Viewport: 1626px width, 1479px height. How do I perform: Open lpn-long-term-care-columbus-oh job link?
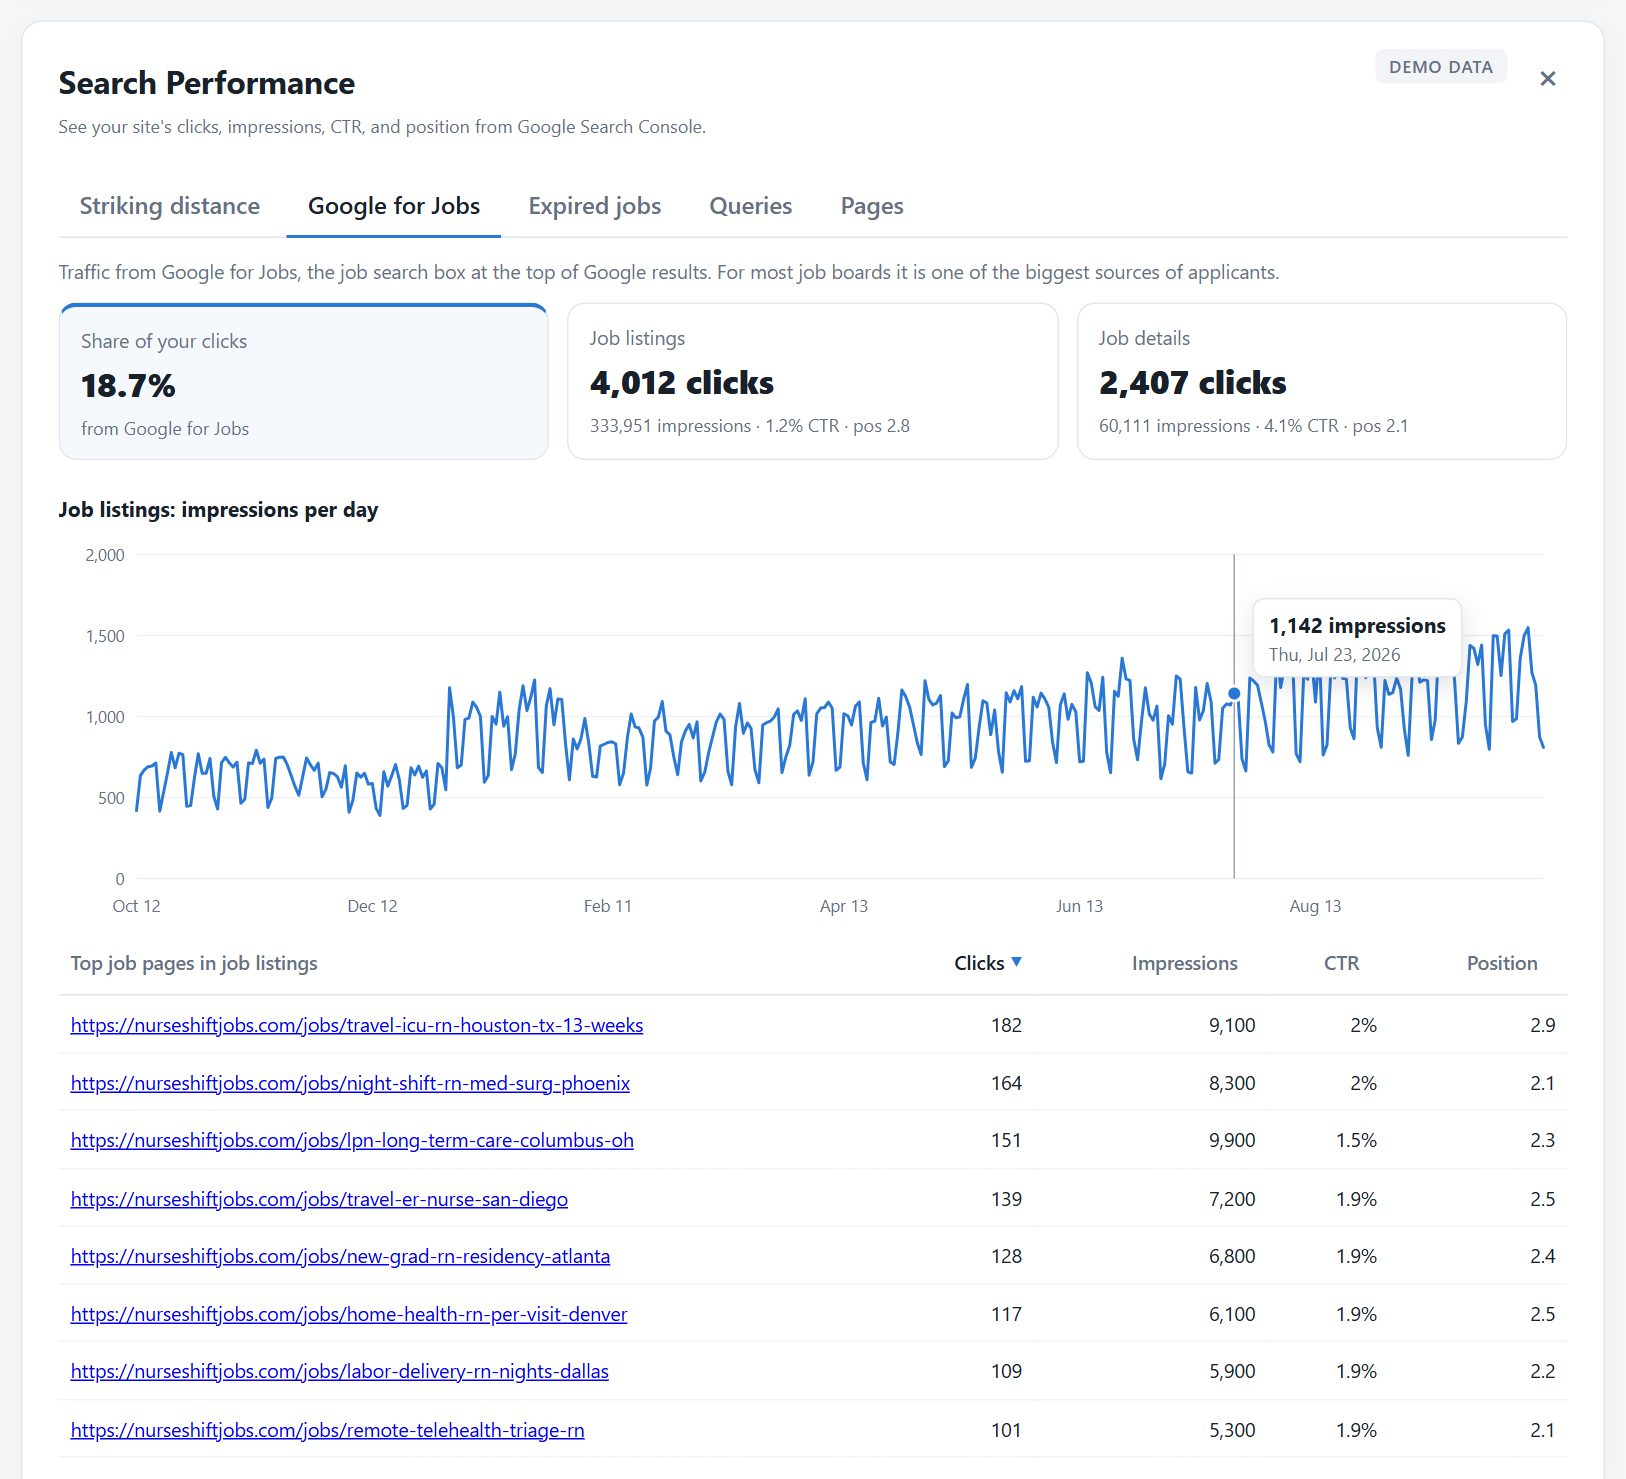coord(352,1140)
